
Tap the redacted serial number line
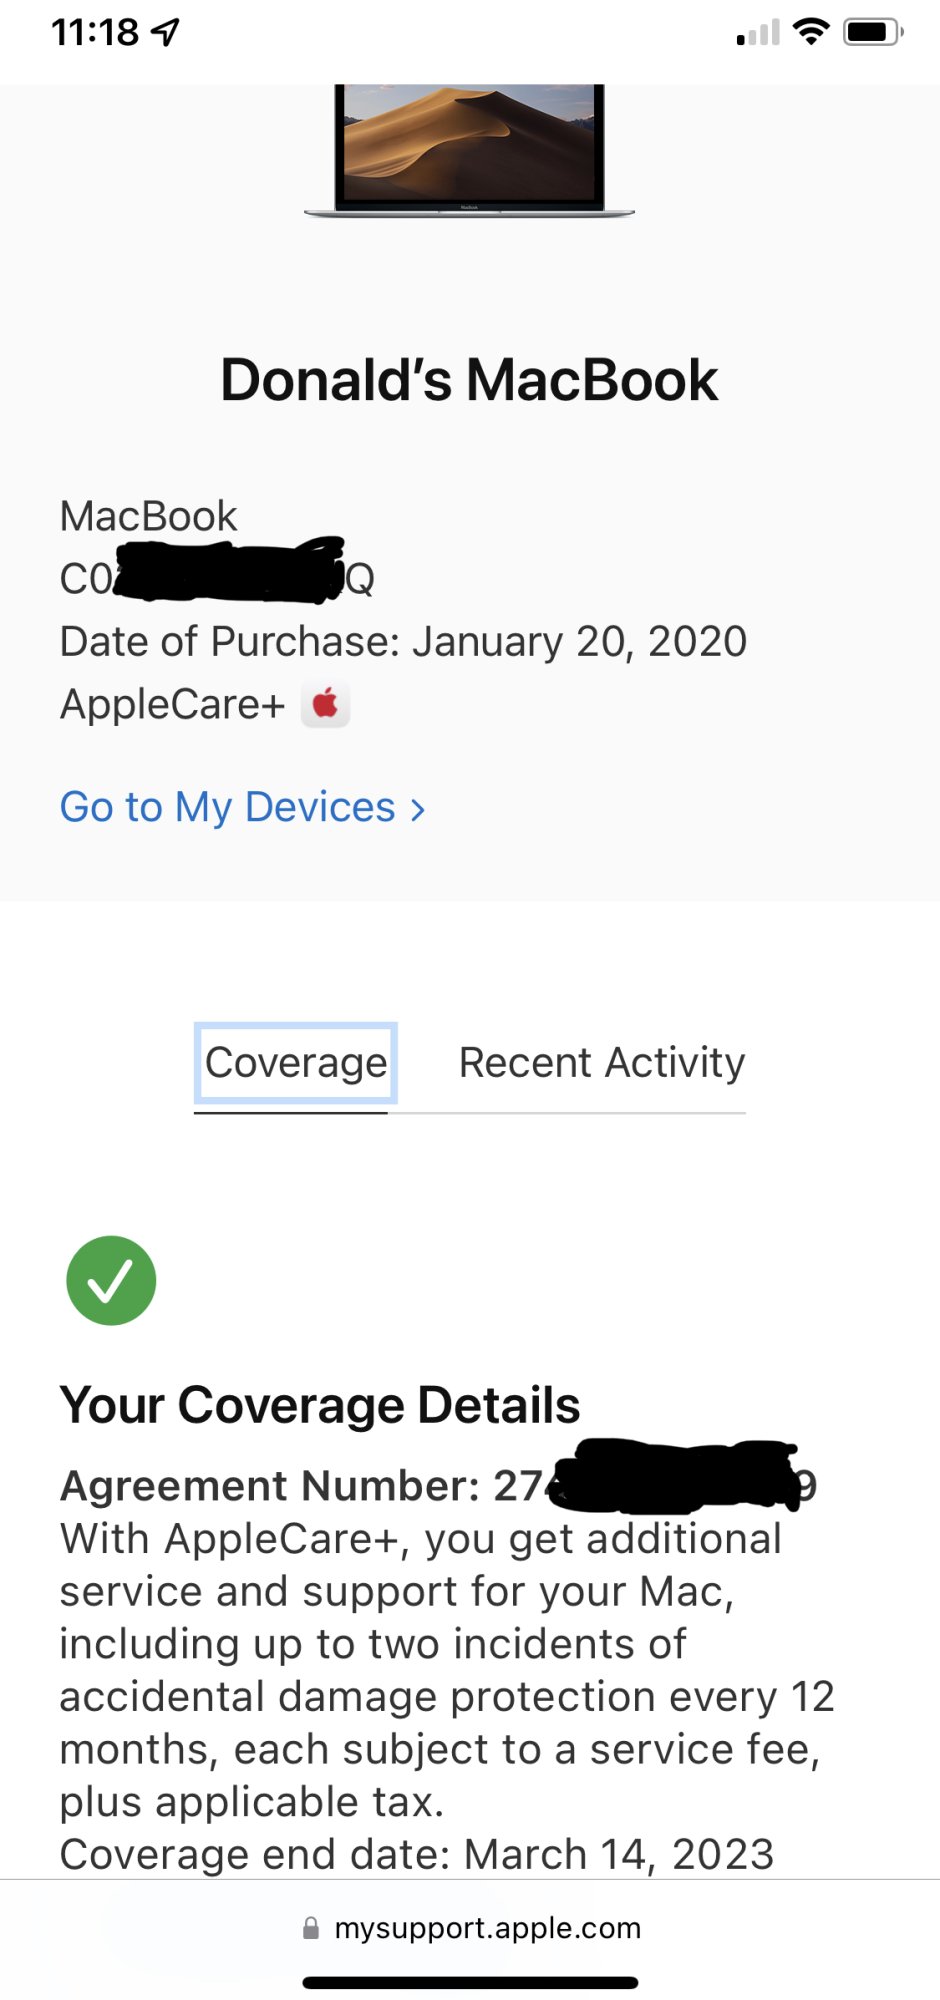pyautogui.click(x=217, y=577)
